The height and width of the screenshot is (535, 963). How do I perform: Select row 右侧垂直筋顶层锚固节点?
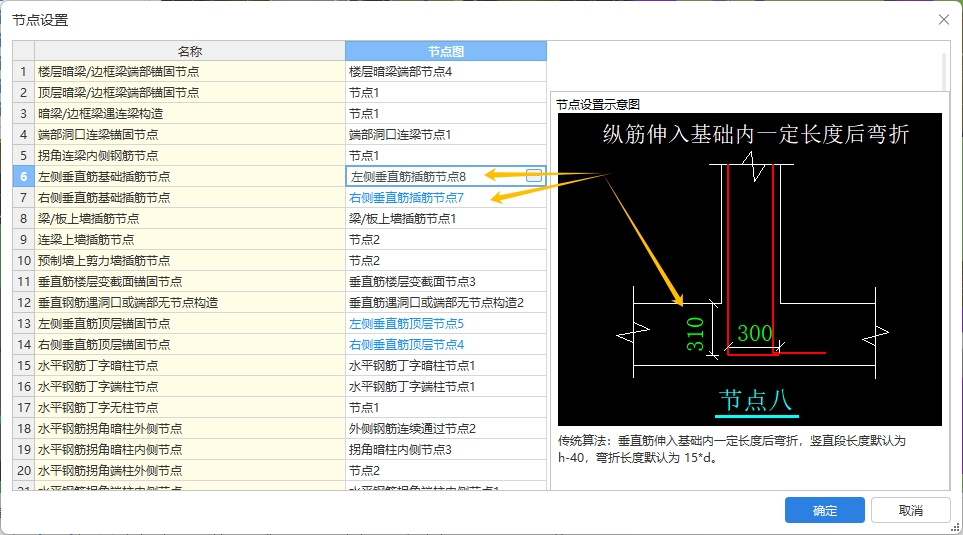(190, 345)
